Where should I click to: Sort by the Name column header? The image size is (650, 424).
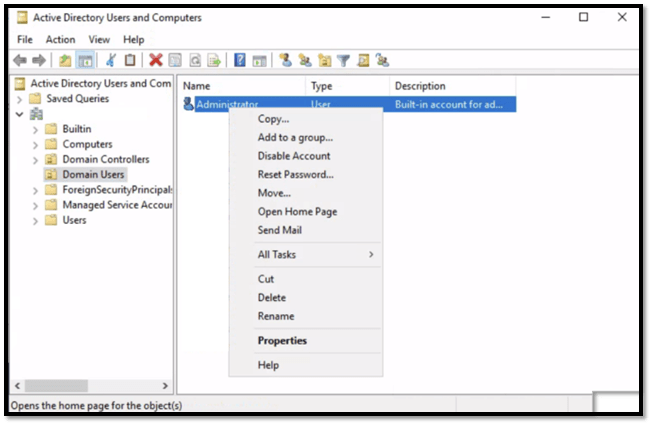pos(242,86)
